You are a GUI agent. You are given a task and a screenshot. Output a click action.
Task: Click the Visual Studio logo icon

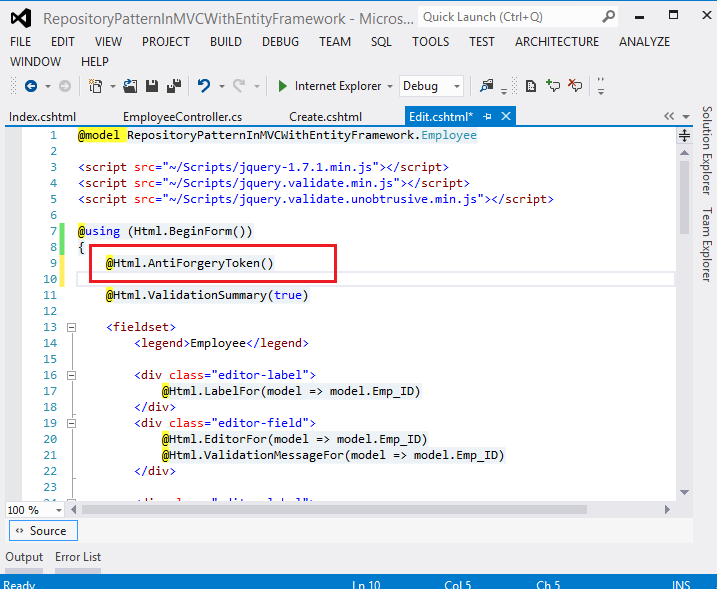(21, 18)
